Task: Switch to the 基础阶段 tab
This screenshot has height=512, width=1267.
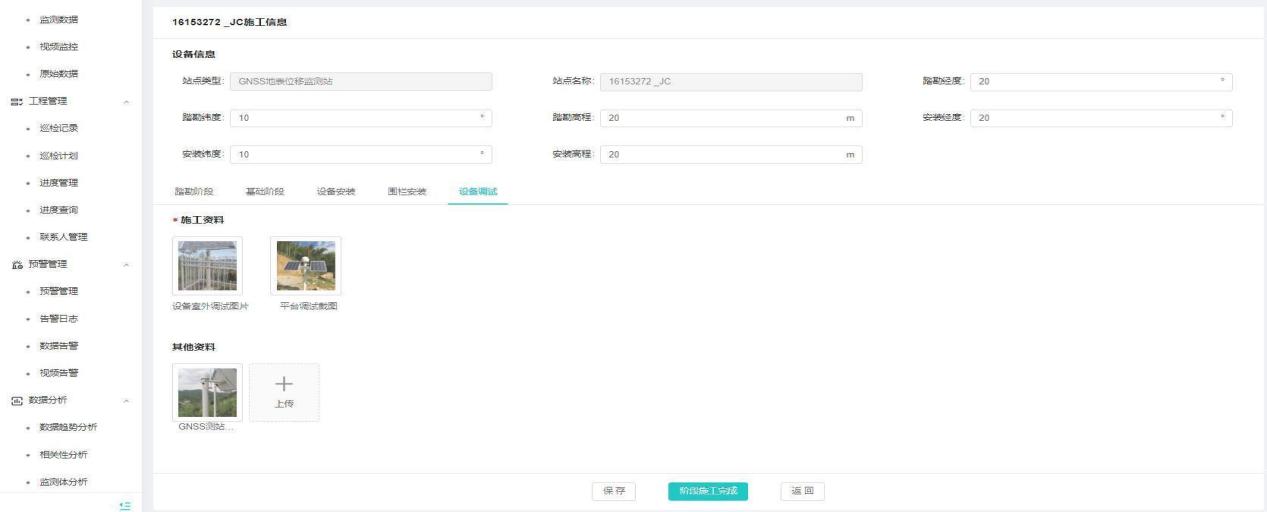Action: tap(265, 191)
